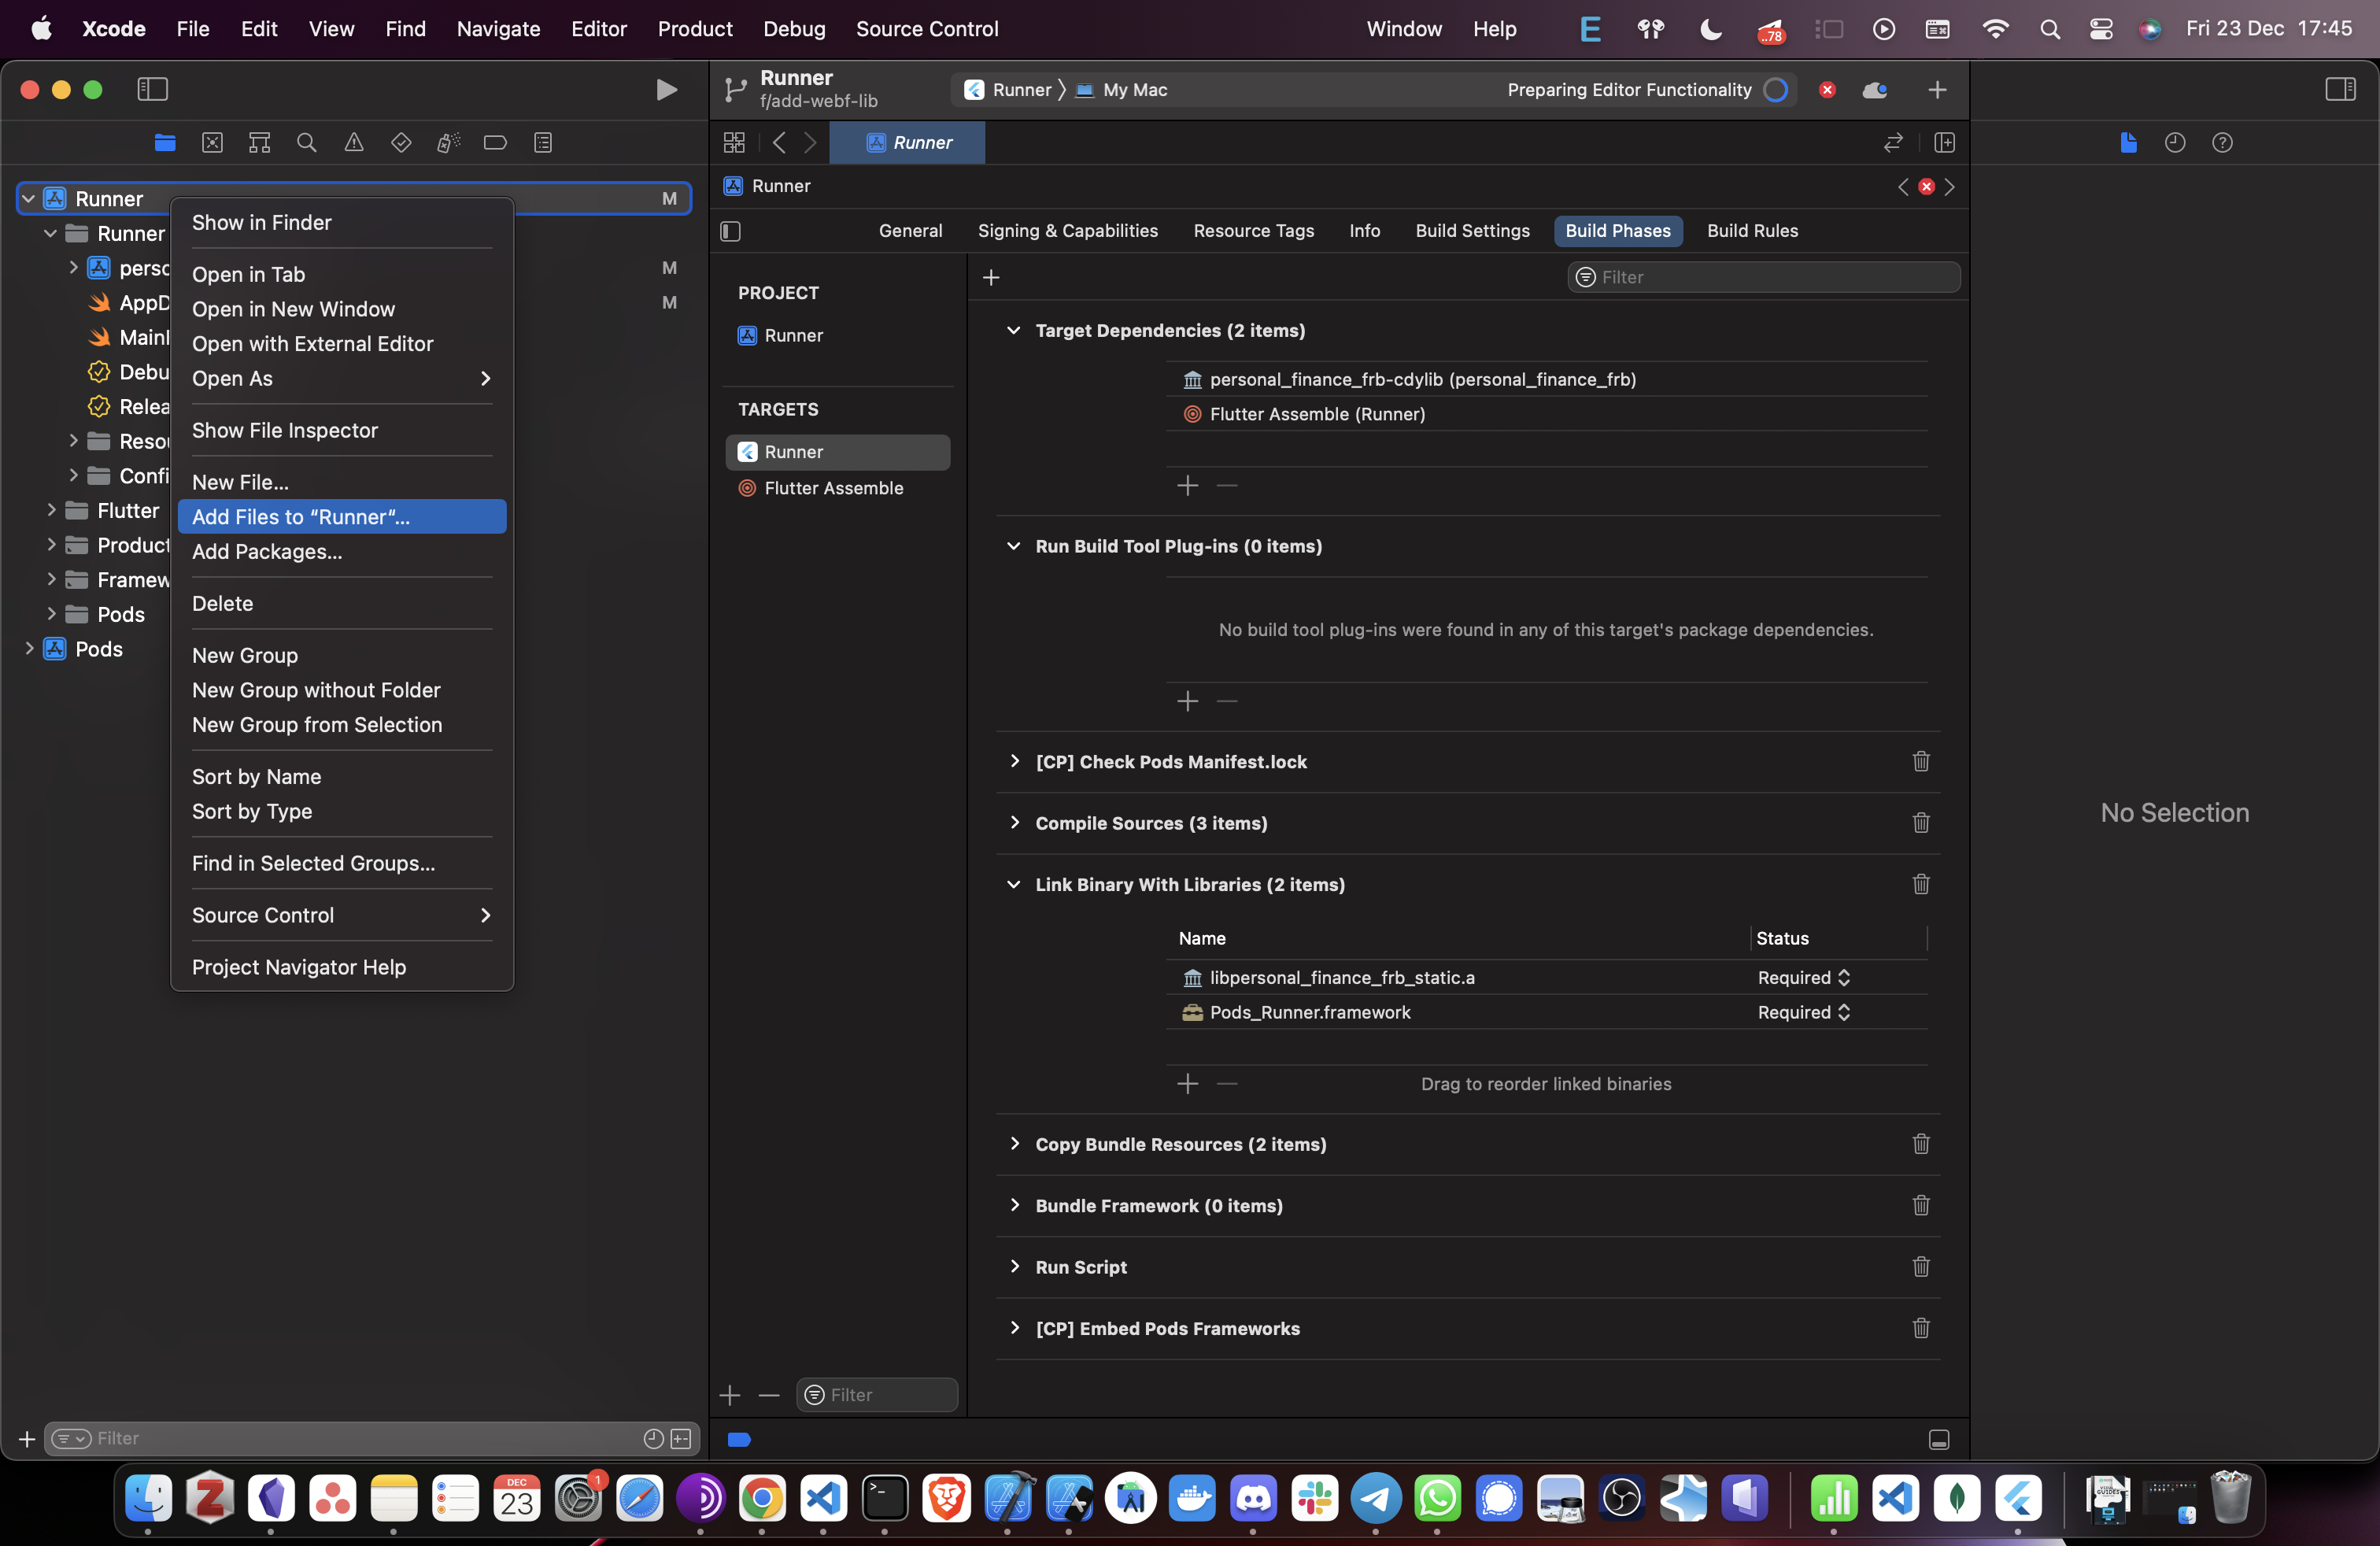Open the Symbol navigator icon
Screen dimensions: 2380x1546
(259, 143)
